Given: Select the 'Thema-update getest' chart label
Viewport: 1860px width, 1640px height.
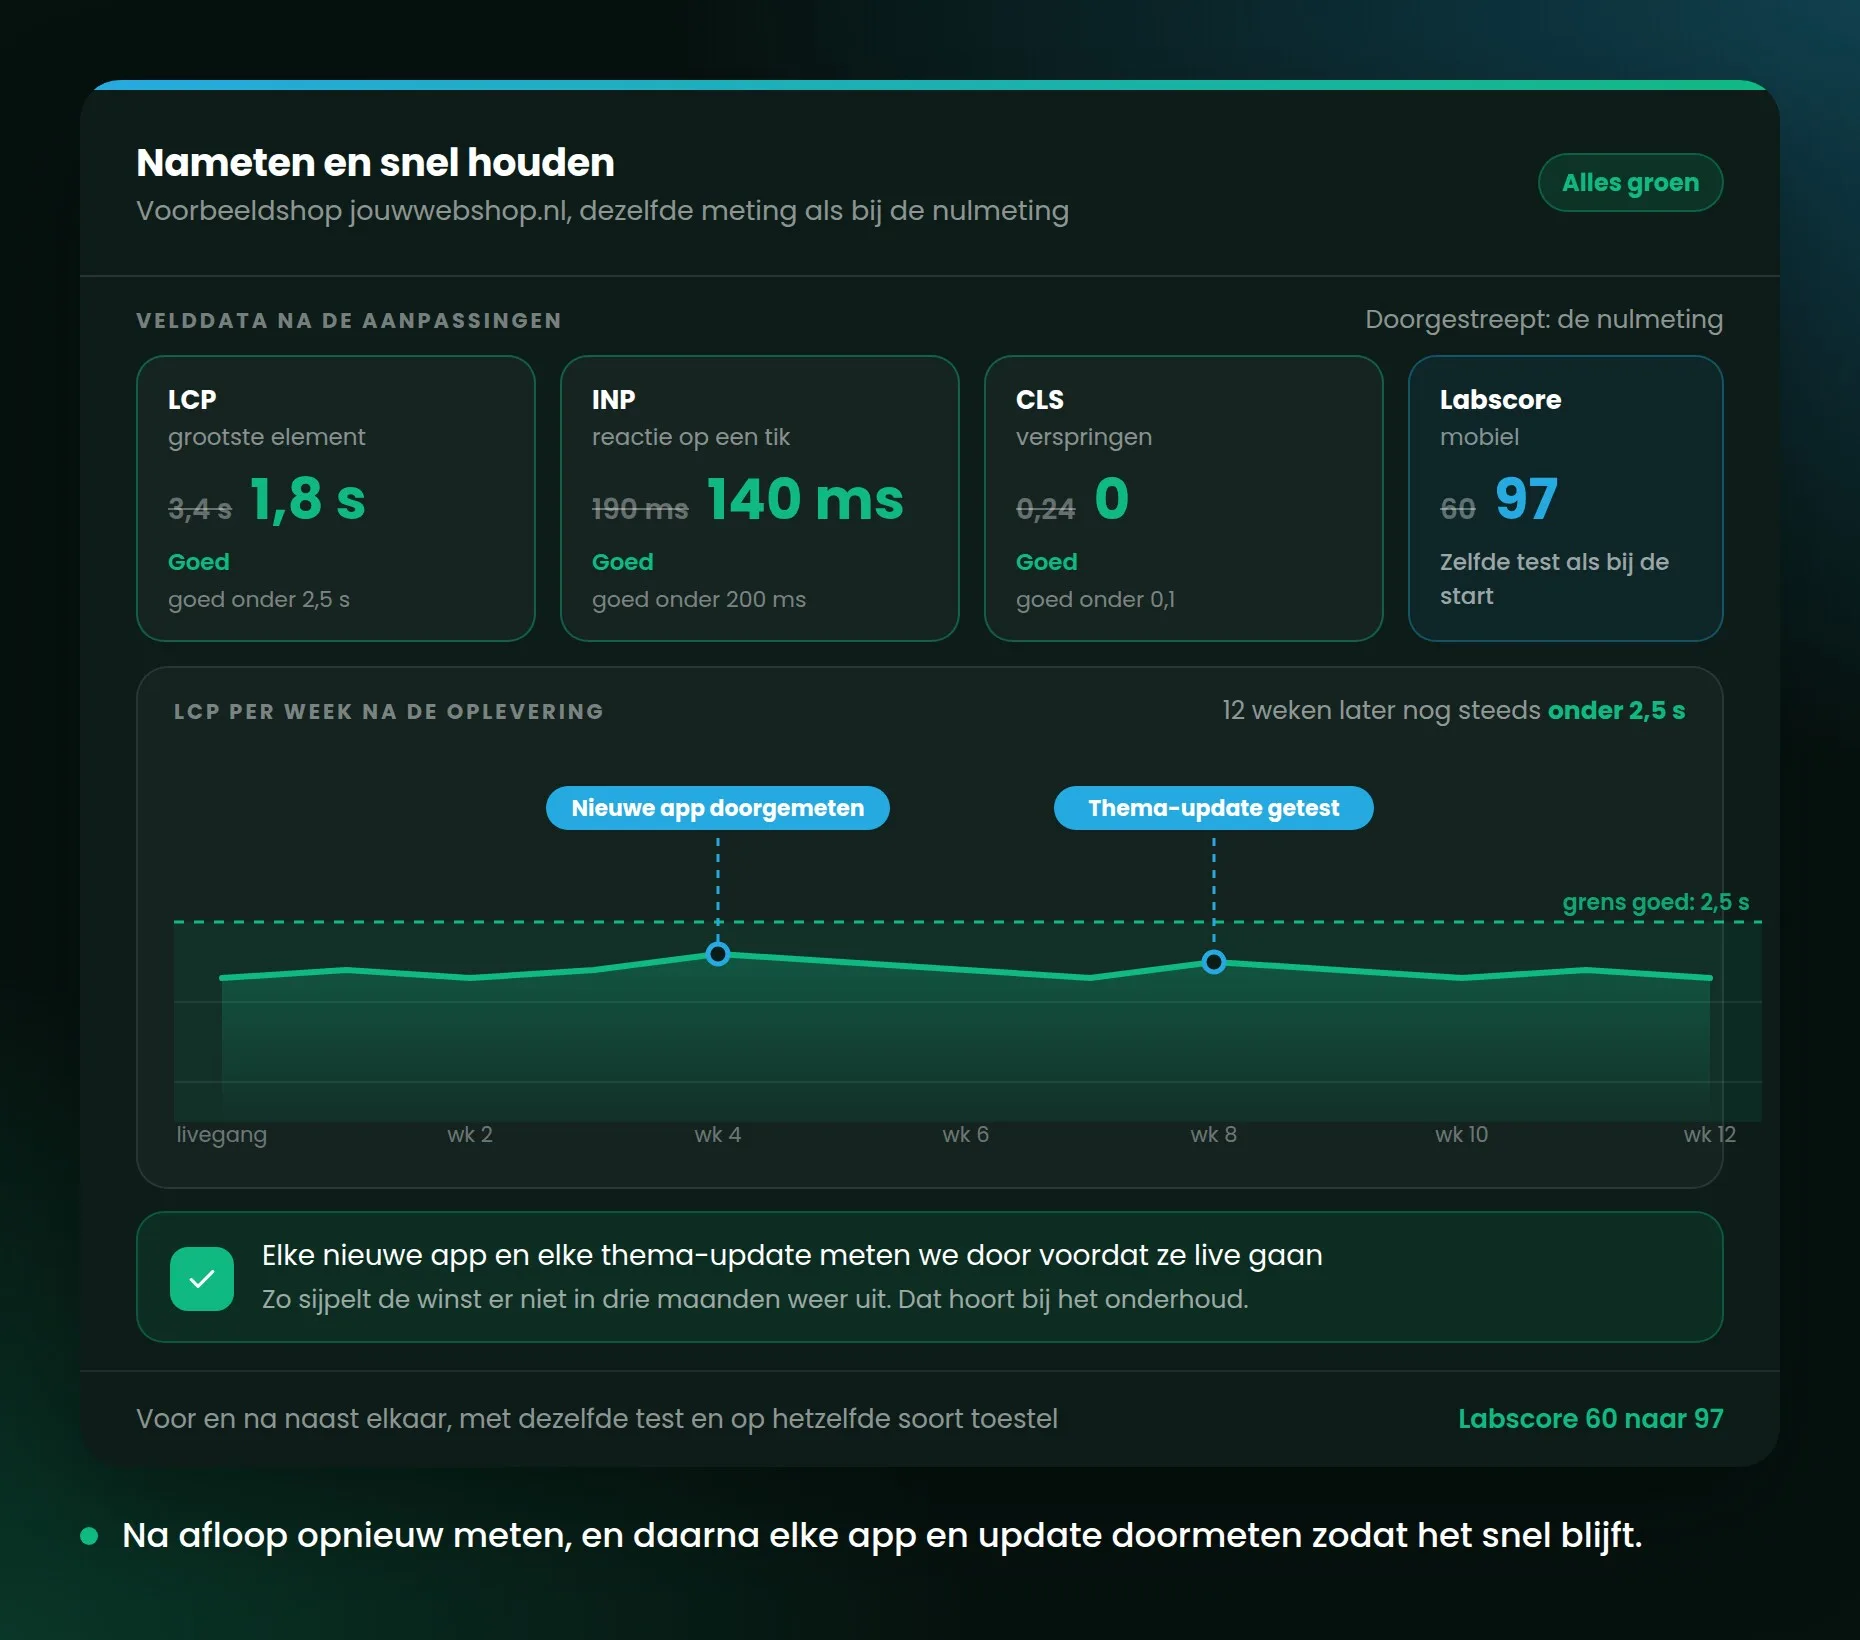Looking at the screenshot, I should [1213, 808].
